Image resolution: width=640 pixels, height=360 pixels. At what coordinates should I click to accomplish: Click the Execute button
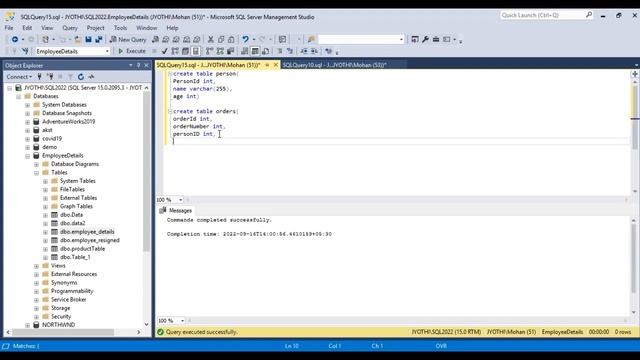[132, 51]
